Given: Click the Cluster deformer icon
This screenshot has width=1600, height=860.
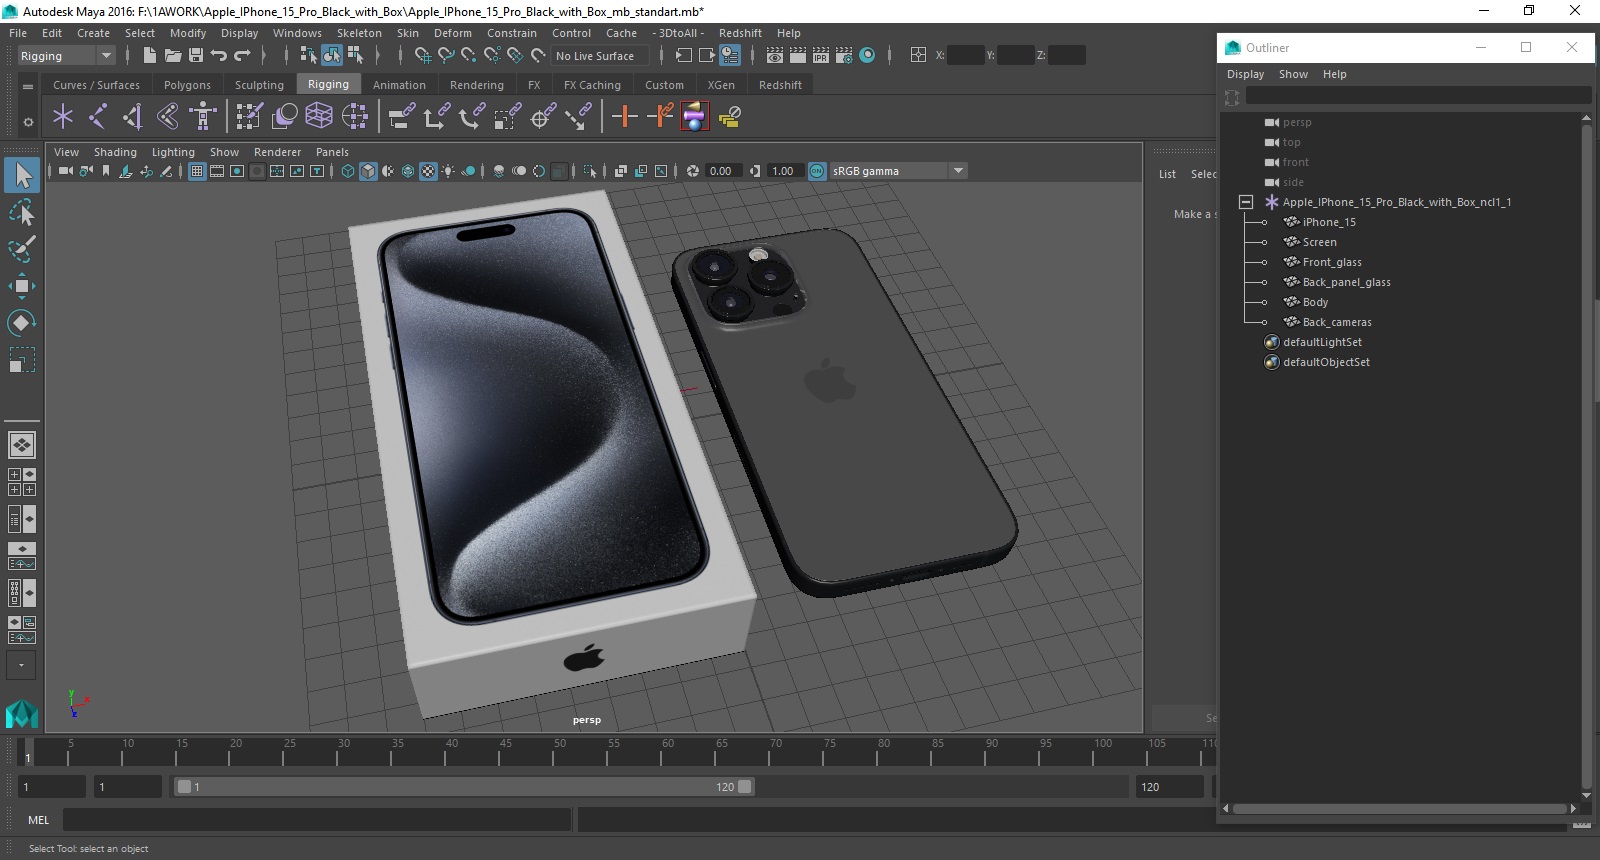Looking at the screenshot, I should pos(354,117).
